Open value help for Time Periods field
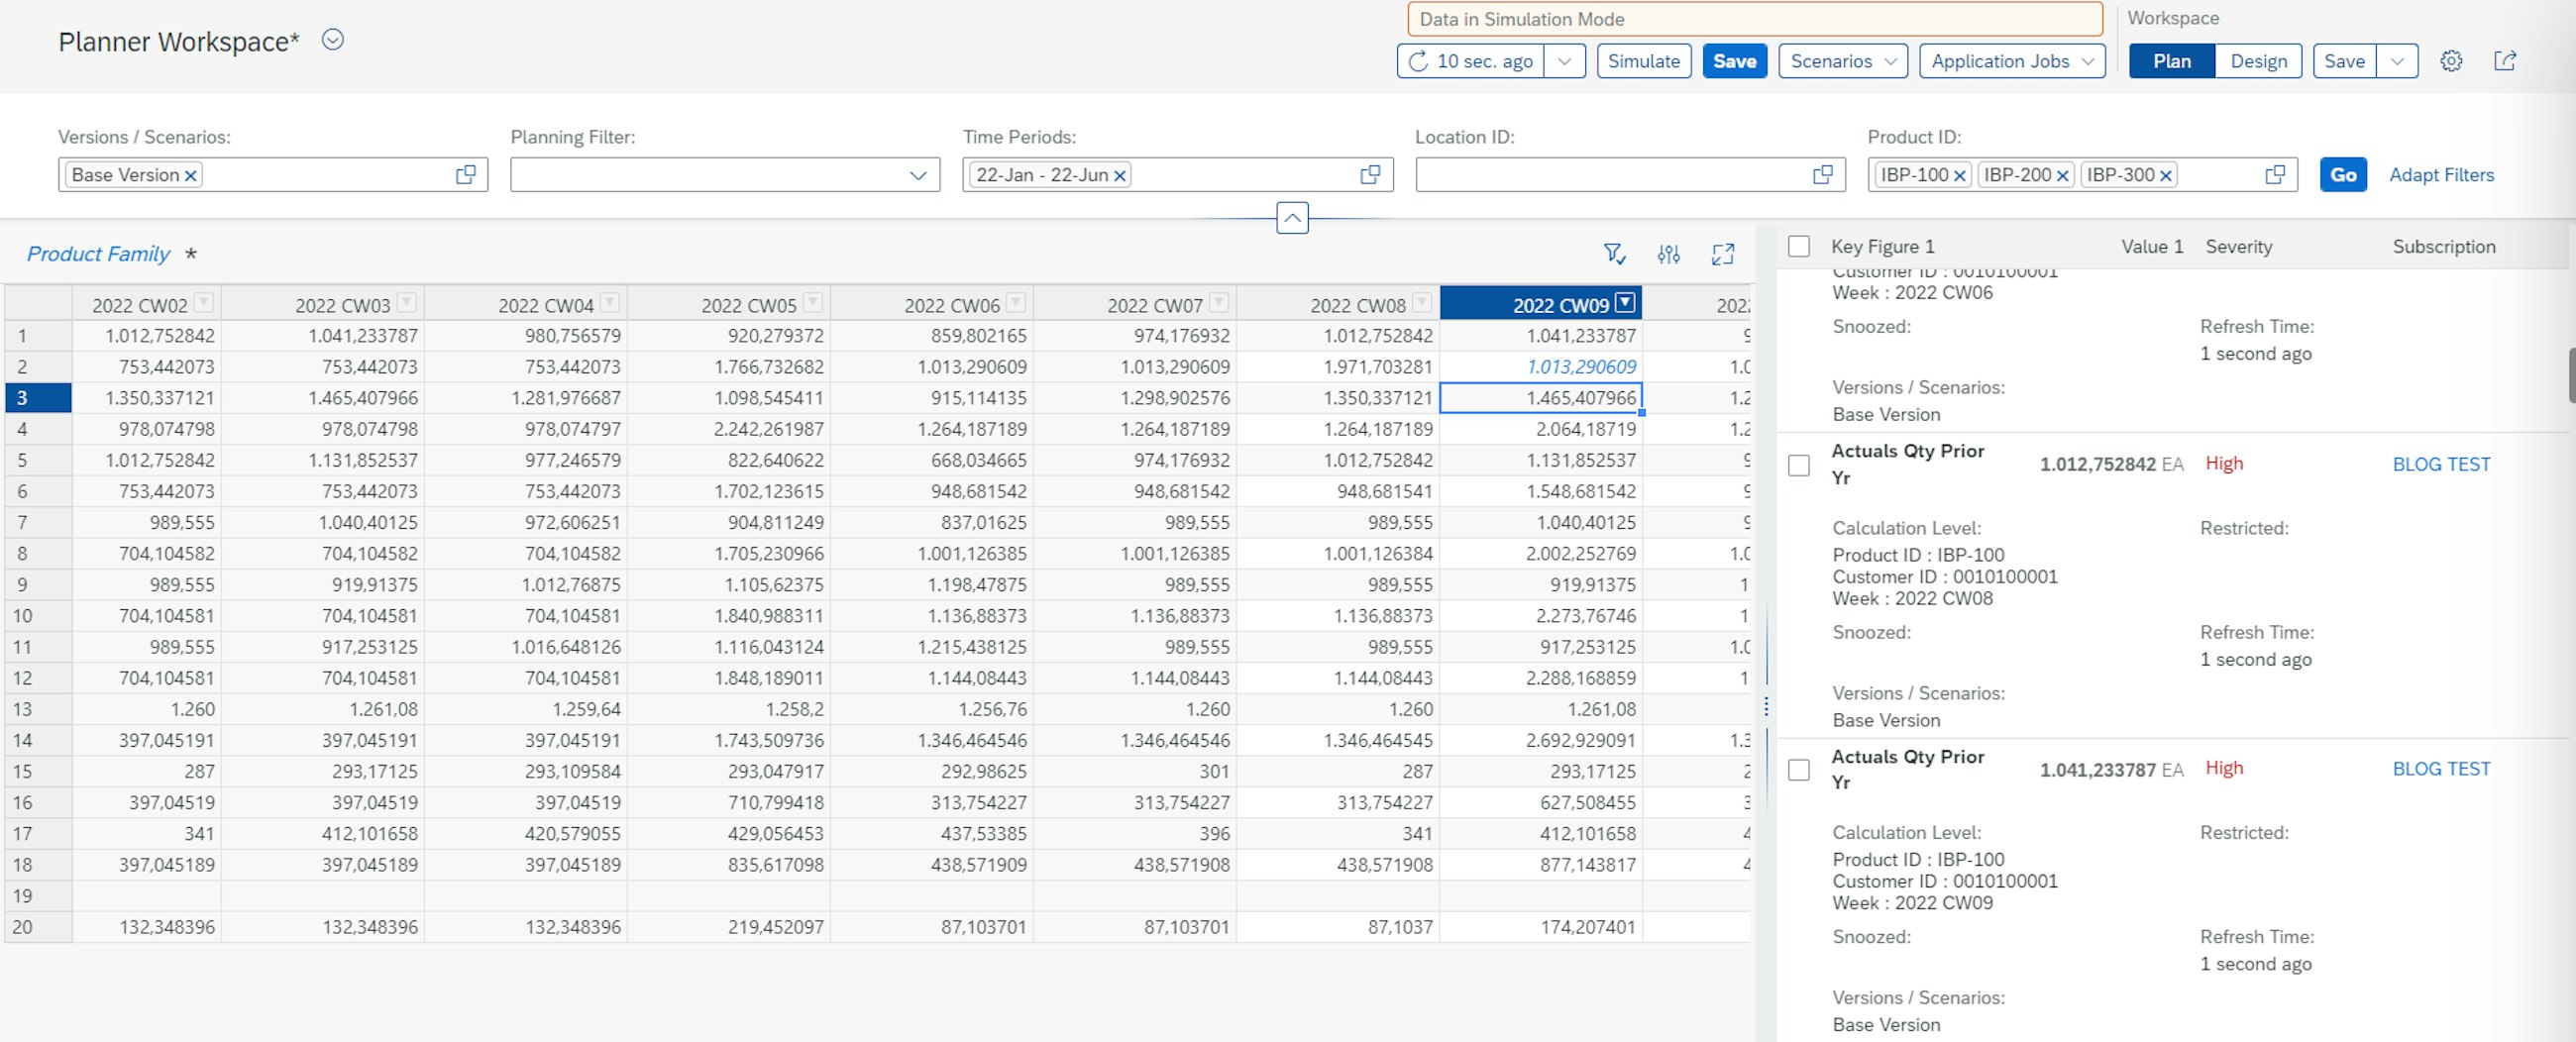 pos(1370,175)
